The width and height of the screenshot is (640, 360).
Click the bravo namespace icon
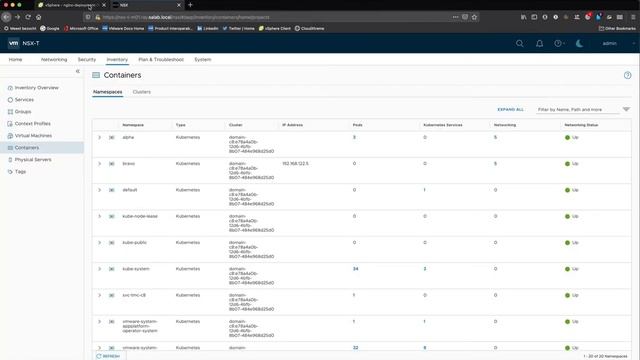click(111, 164)
